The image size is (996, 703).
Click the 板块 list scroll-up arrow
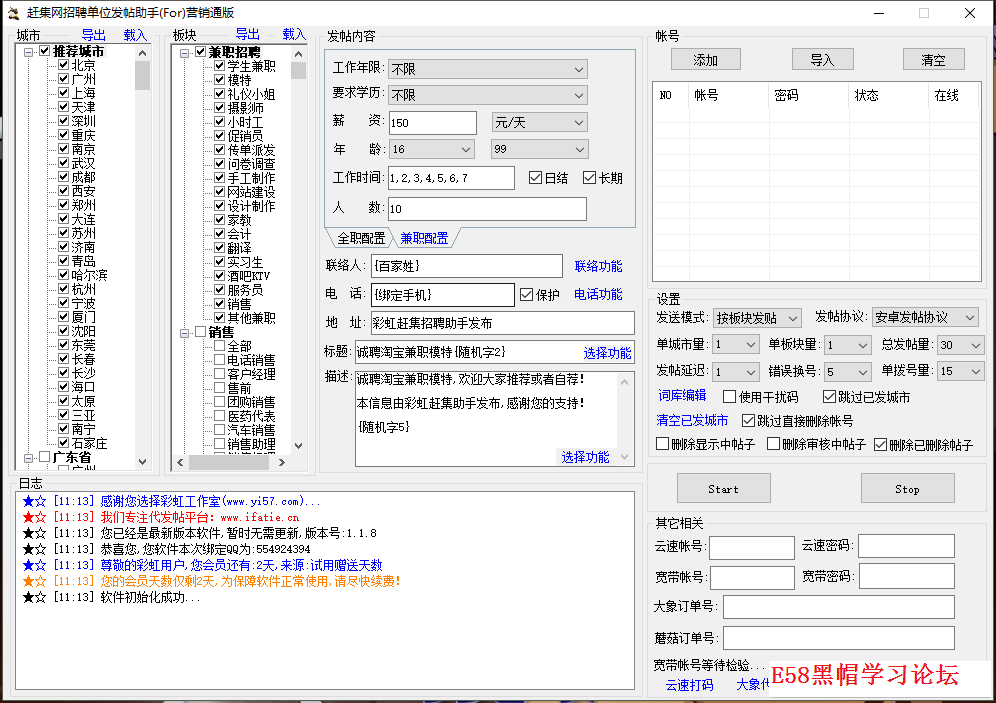coord(298,52)
